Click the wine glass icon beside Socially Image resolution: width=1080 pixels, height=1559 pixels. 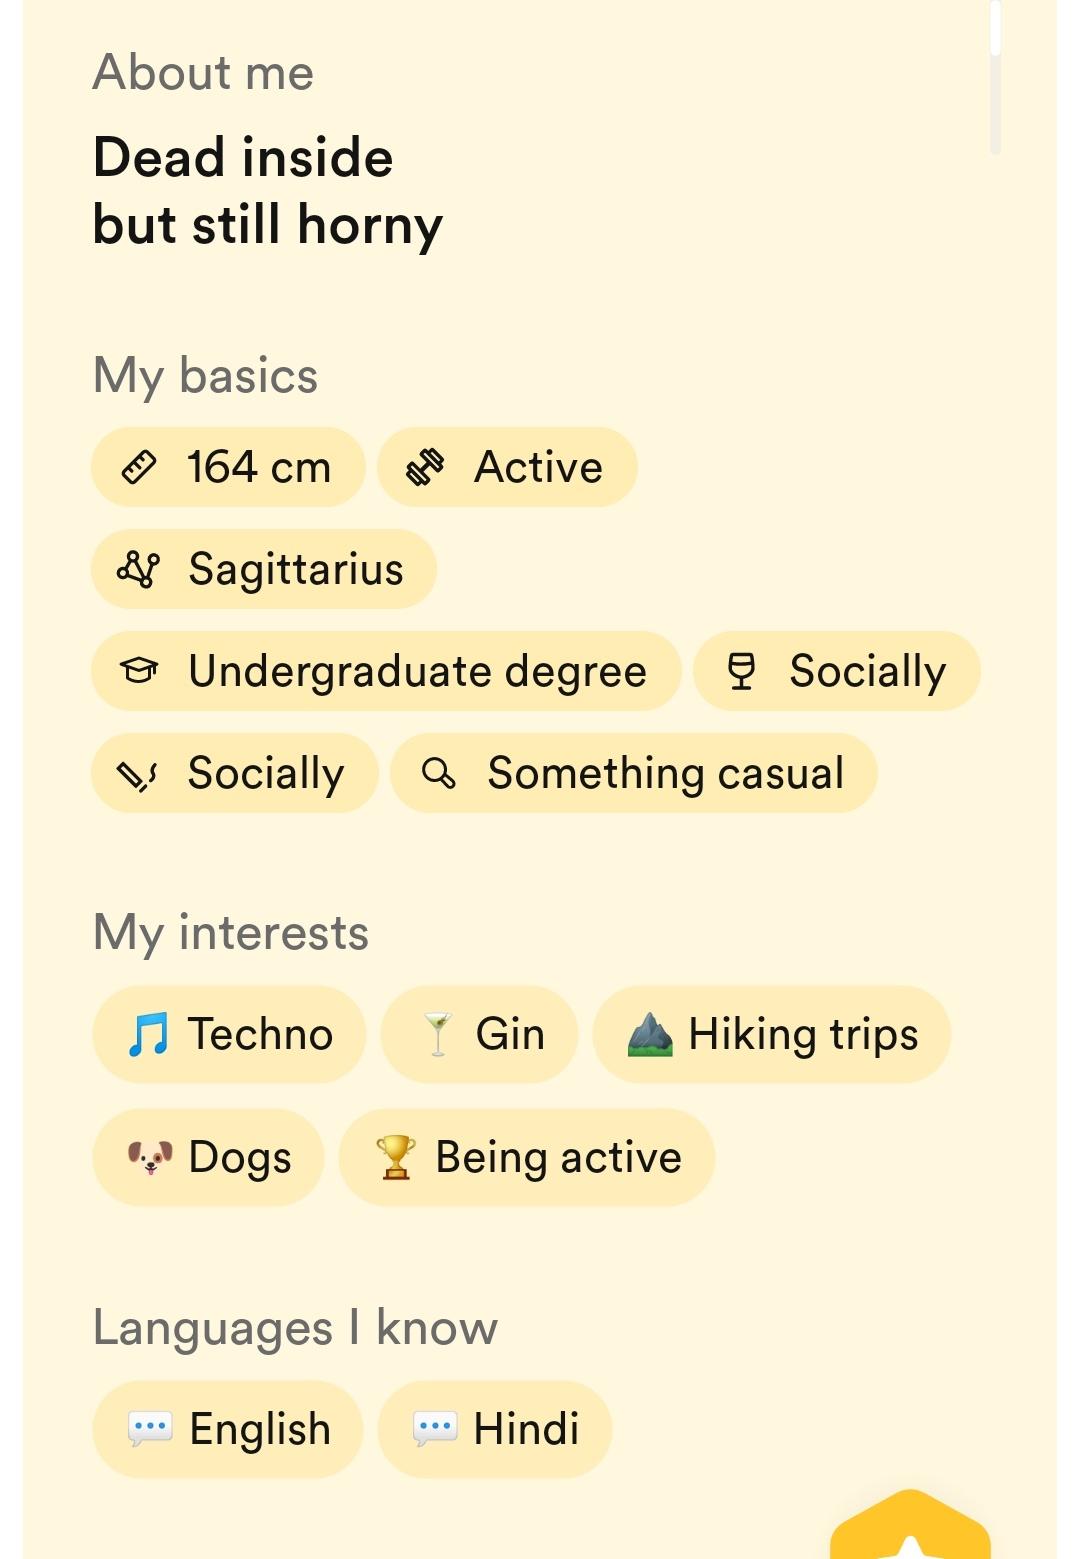[x=741, y=671]
